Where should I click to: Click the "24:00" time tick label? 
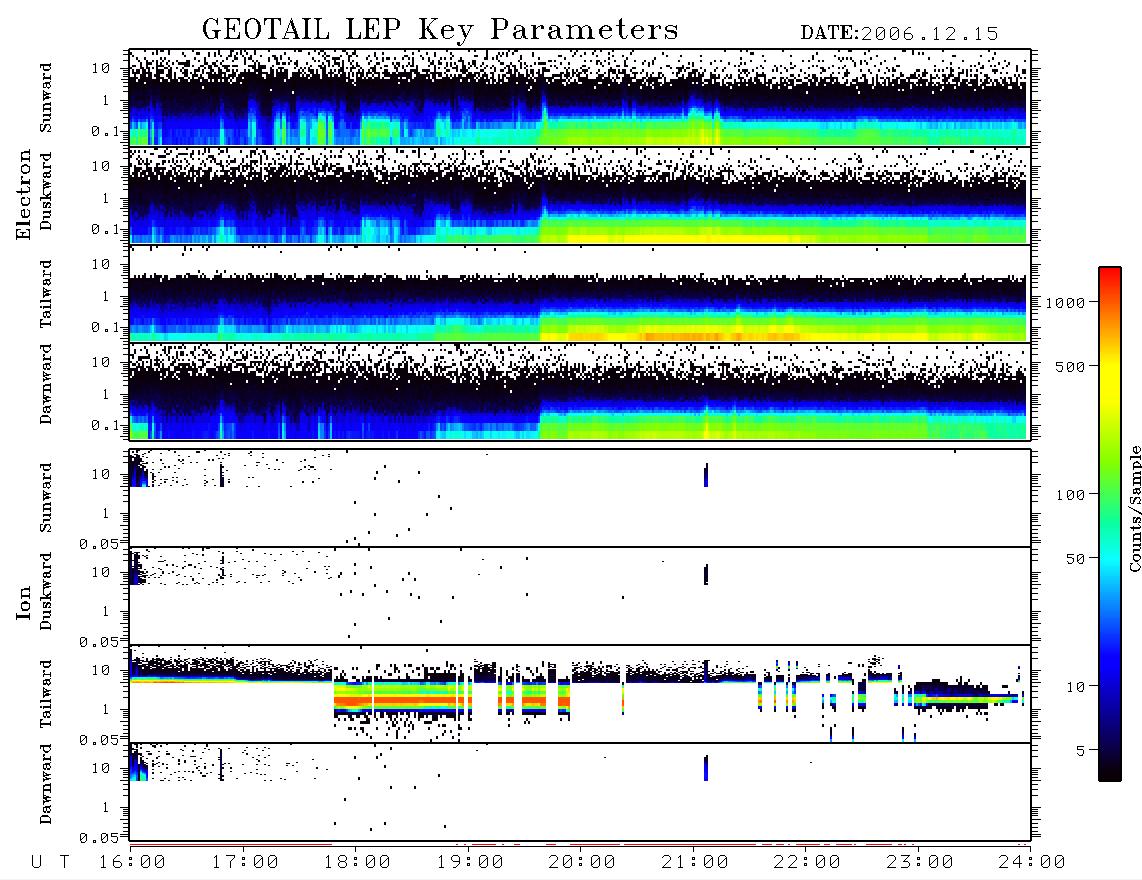tap(1031, 863)
